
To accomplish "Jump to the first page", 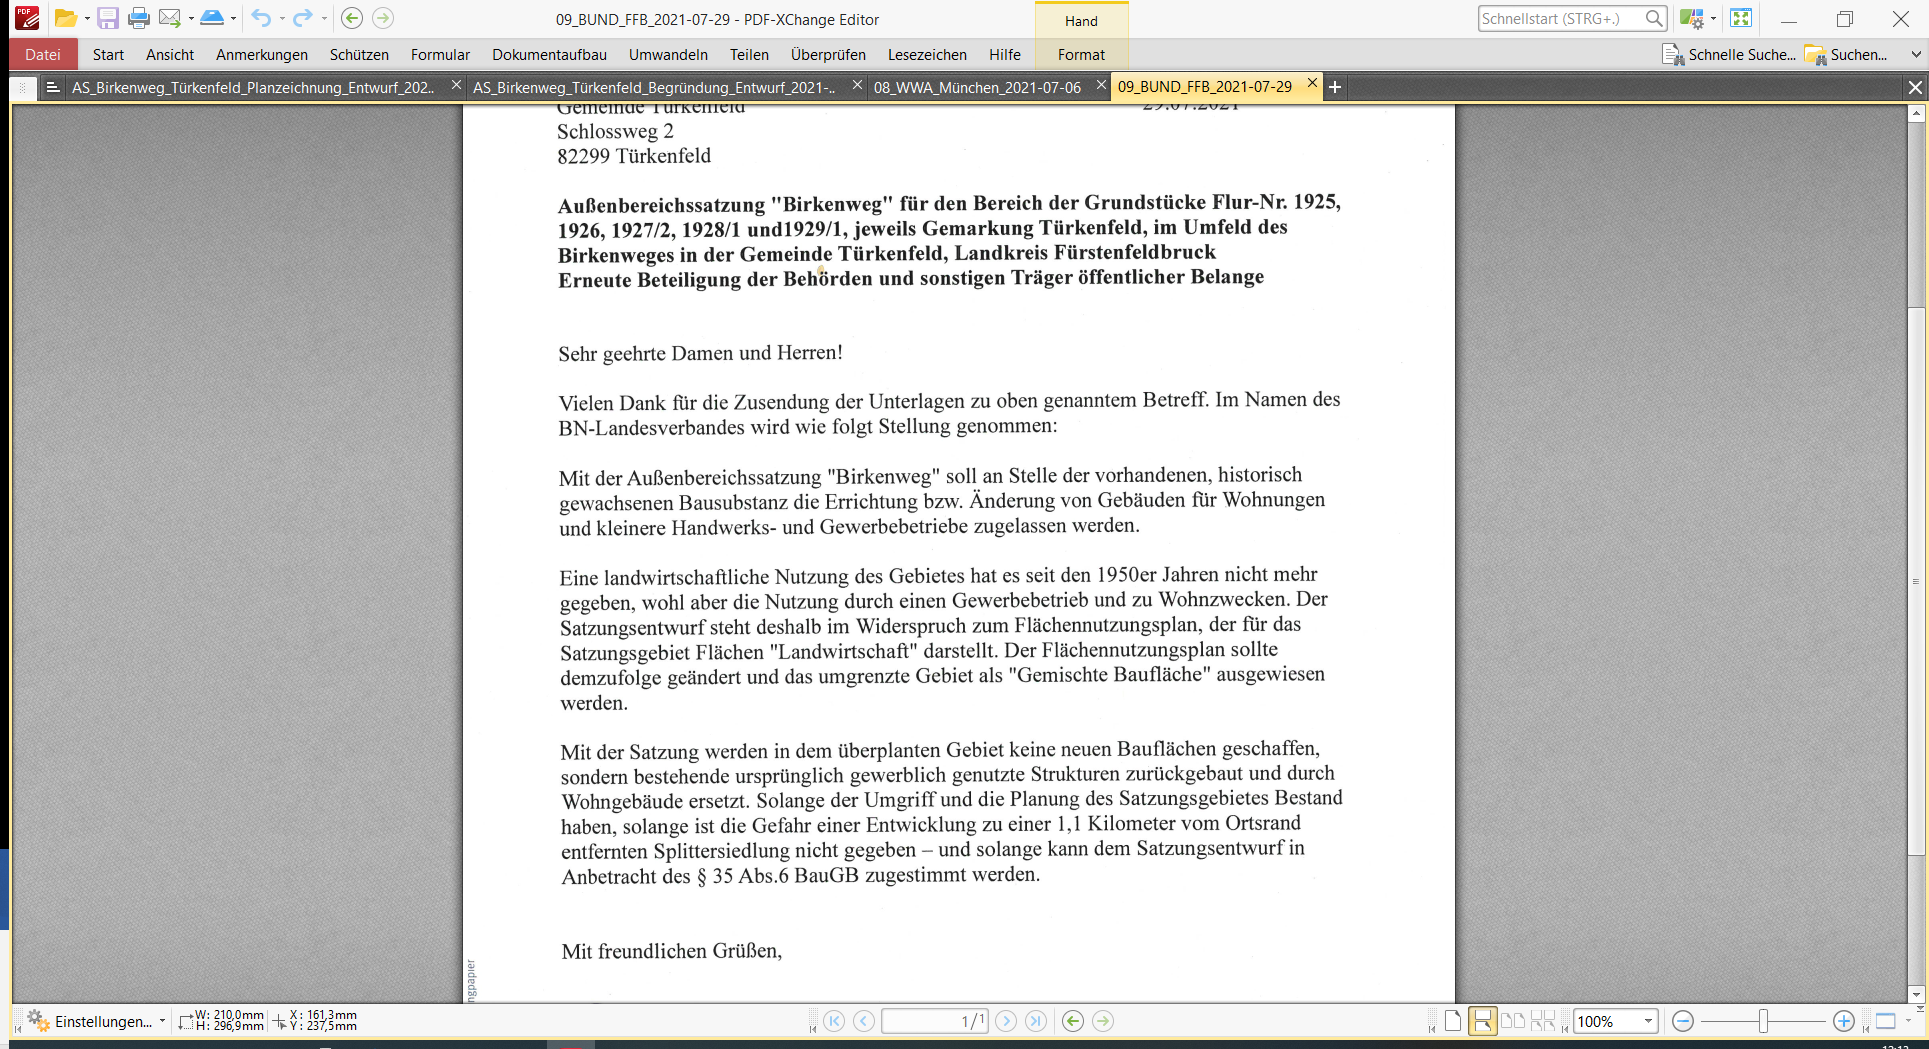I will (x=834, y=1021).
